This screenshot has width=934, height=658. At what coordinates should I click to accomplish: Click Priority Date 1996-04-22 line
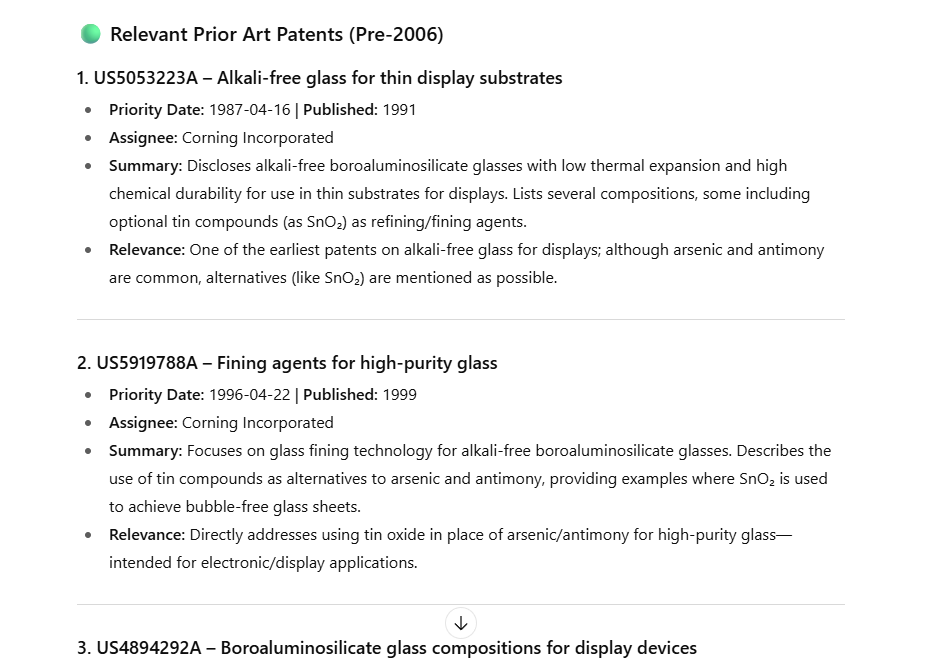(x=200, y=395)
